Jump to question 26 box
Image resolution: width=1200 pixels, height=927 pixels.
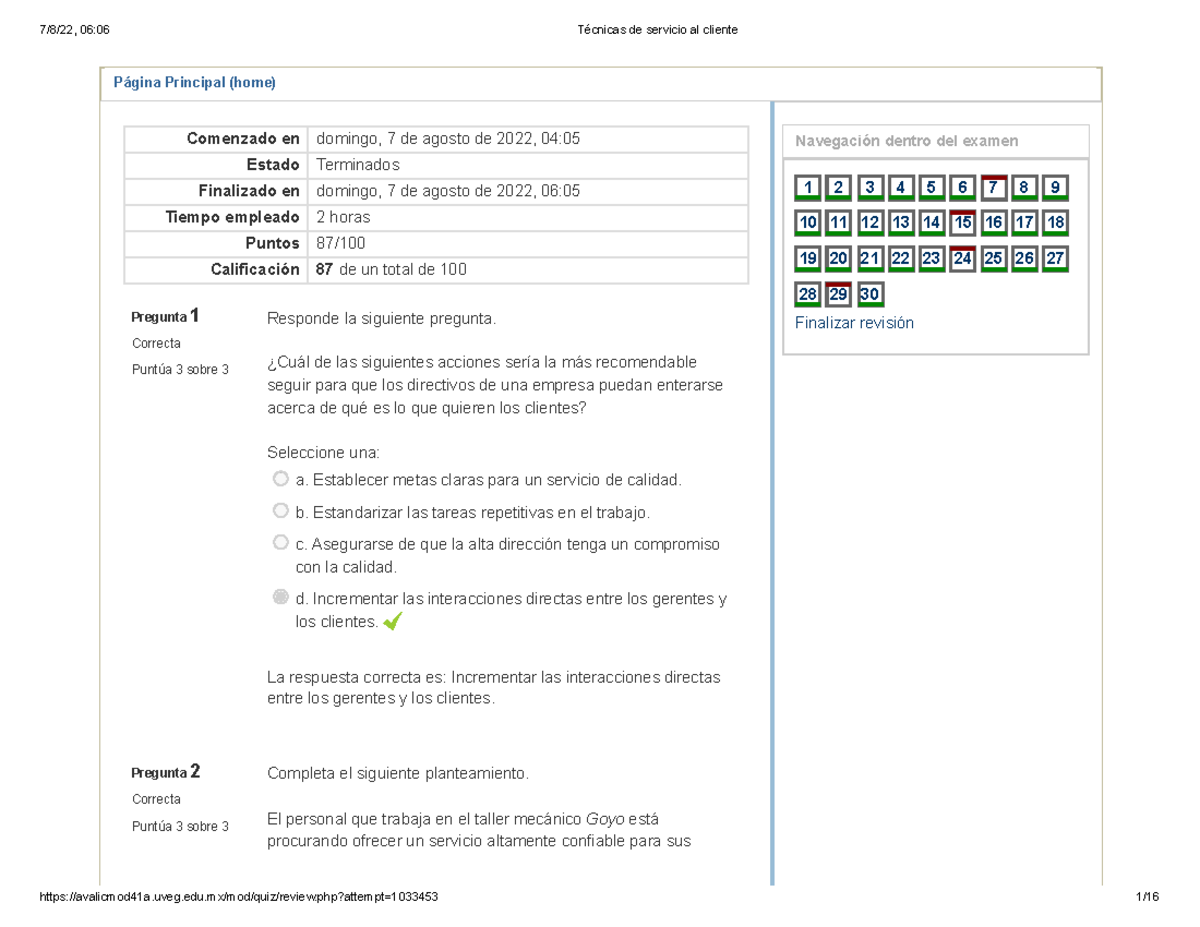point(1025,259)
